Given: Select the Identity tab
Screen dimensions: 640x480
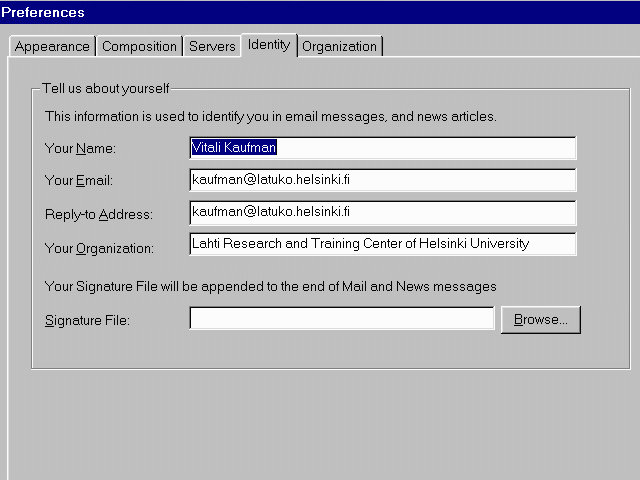Looking at the screenshot, I should [269, 45].
